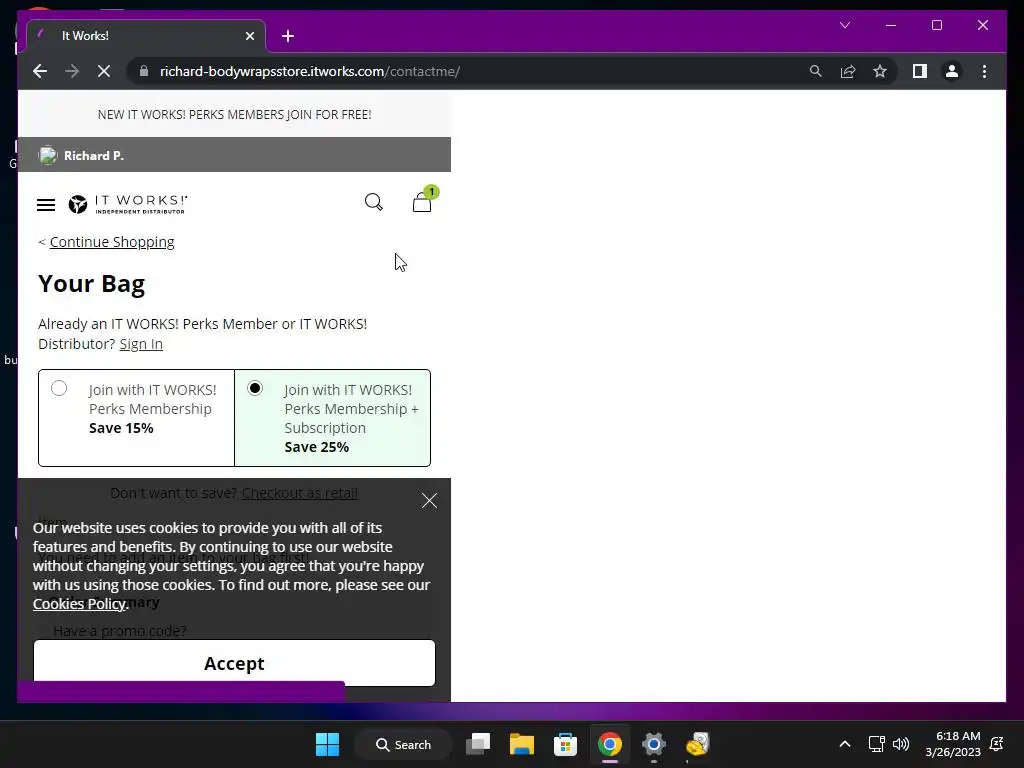This screenshot has width=1024, height=768.
Task: Open the site search magnifier icon
Action: (x=374, y=202)
